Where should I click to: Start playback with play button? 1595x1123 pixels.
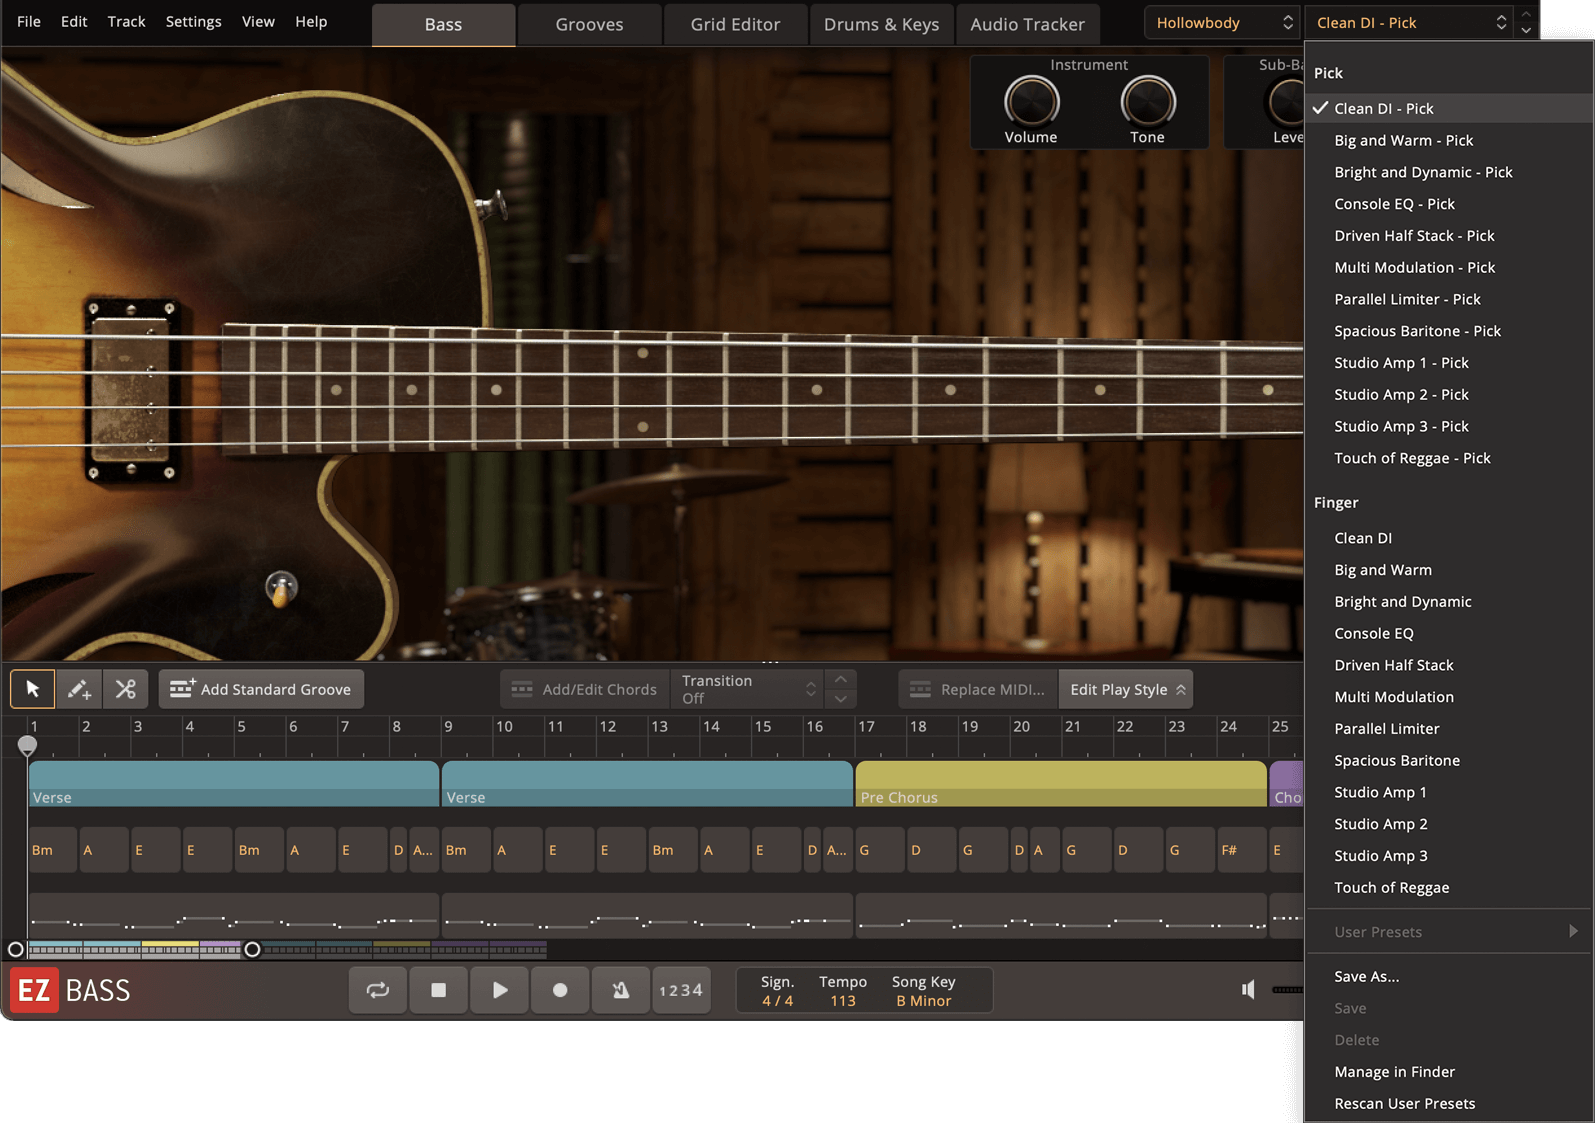[499, 990]
